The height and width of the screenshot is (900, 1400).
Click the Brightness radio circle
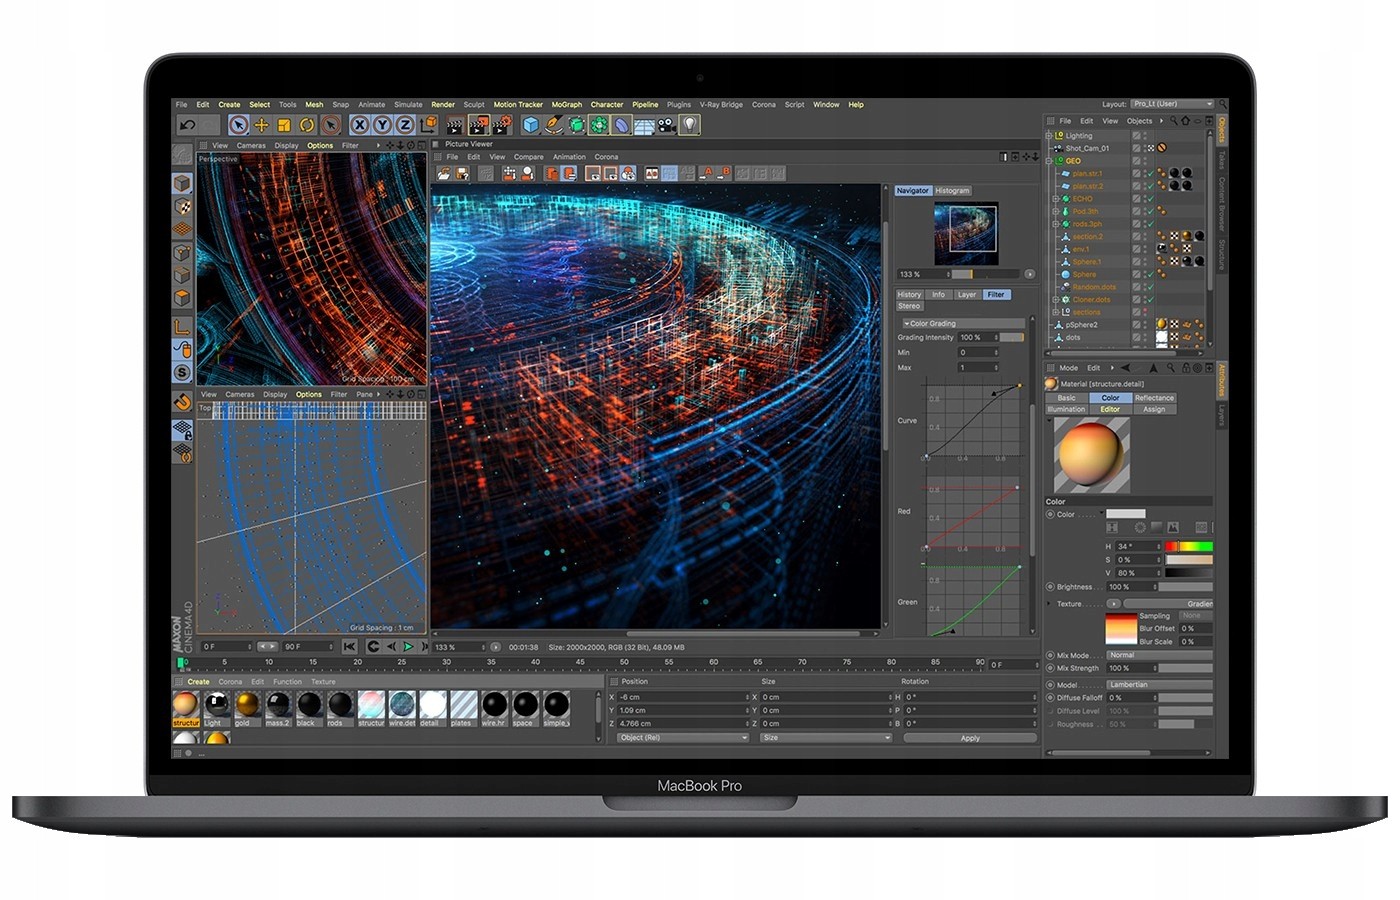click(x=1050, y=587)
